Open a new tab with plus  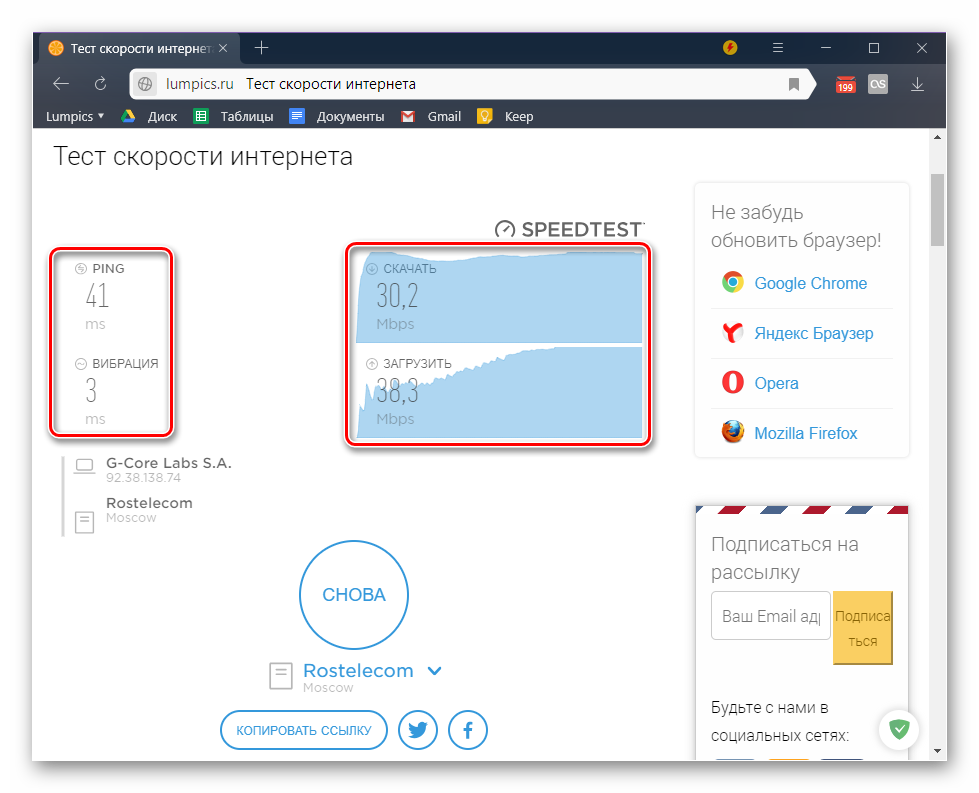[x=262, y=47]
